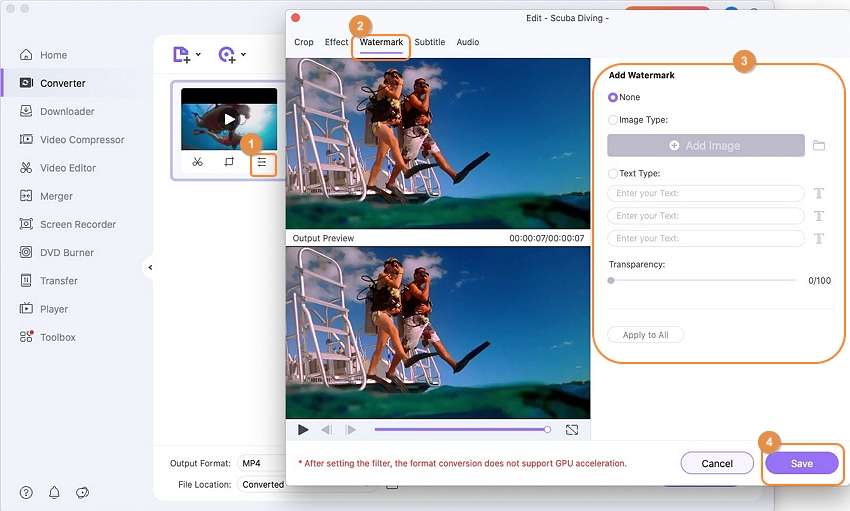Adjust the Transparency slider handle
The width and height of the screenshot is (850, 511).
coord(611,280)
